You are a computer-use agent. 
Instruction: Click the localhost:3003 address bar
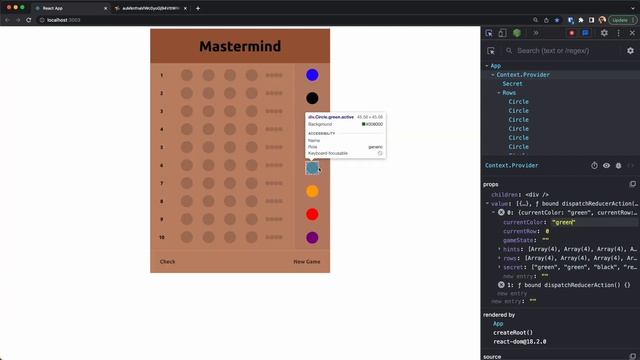(x=282, y=20)
